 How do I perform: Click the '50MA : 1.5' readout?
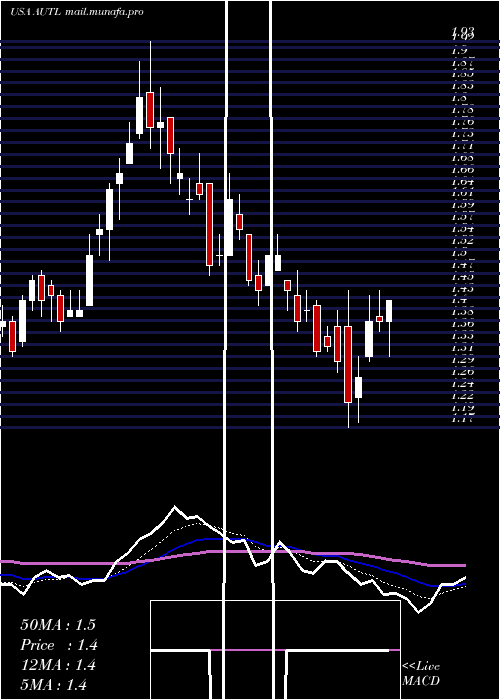[x=58, y=625]
